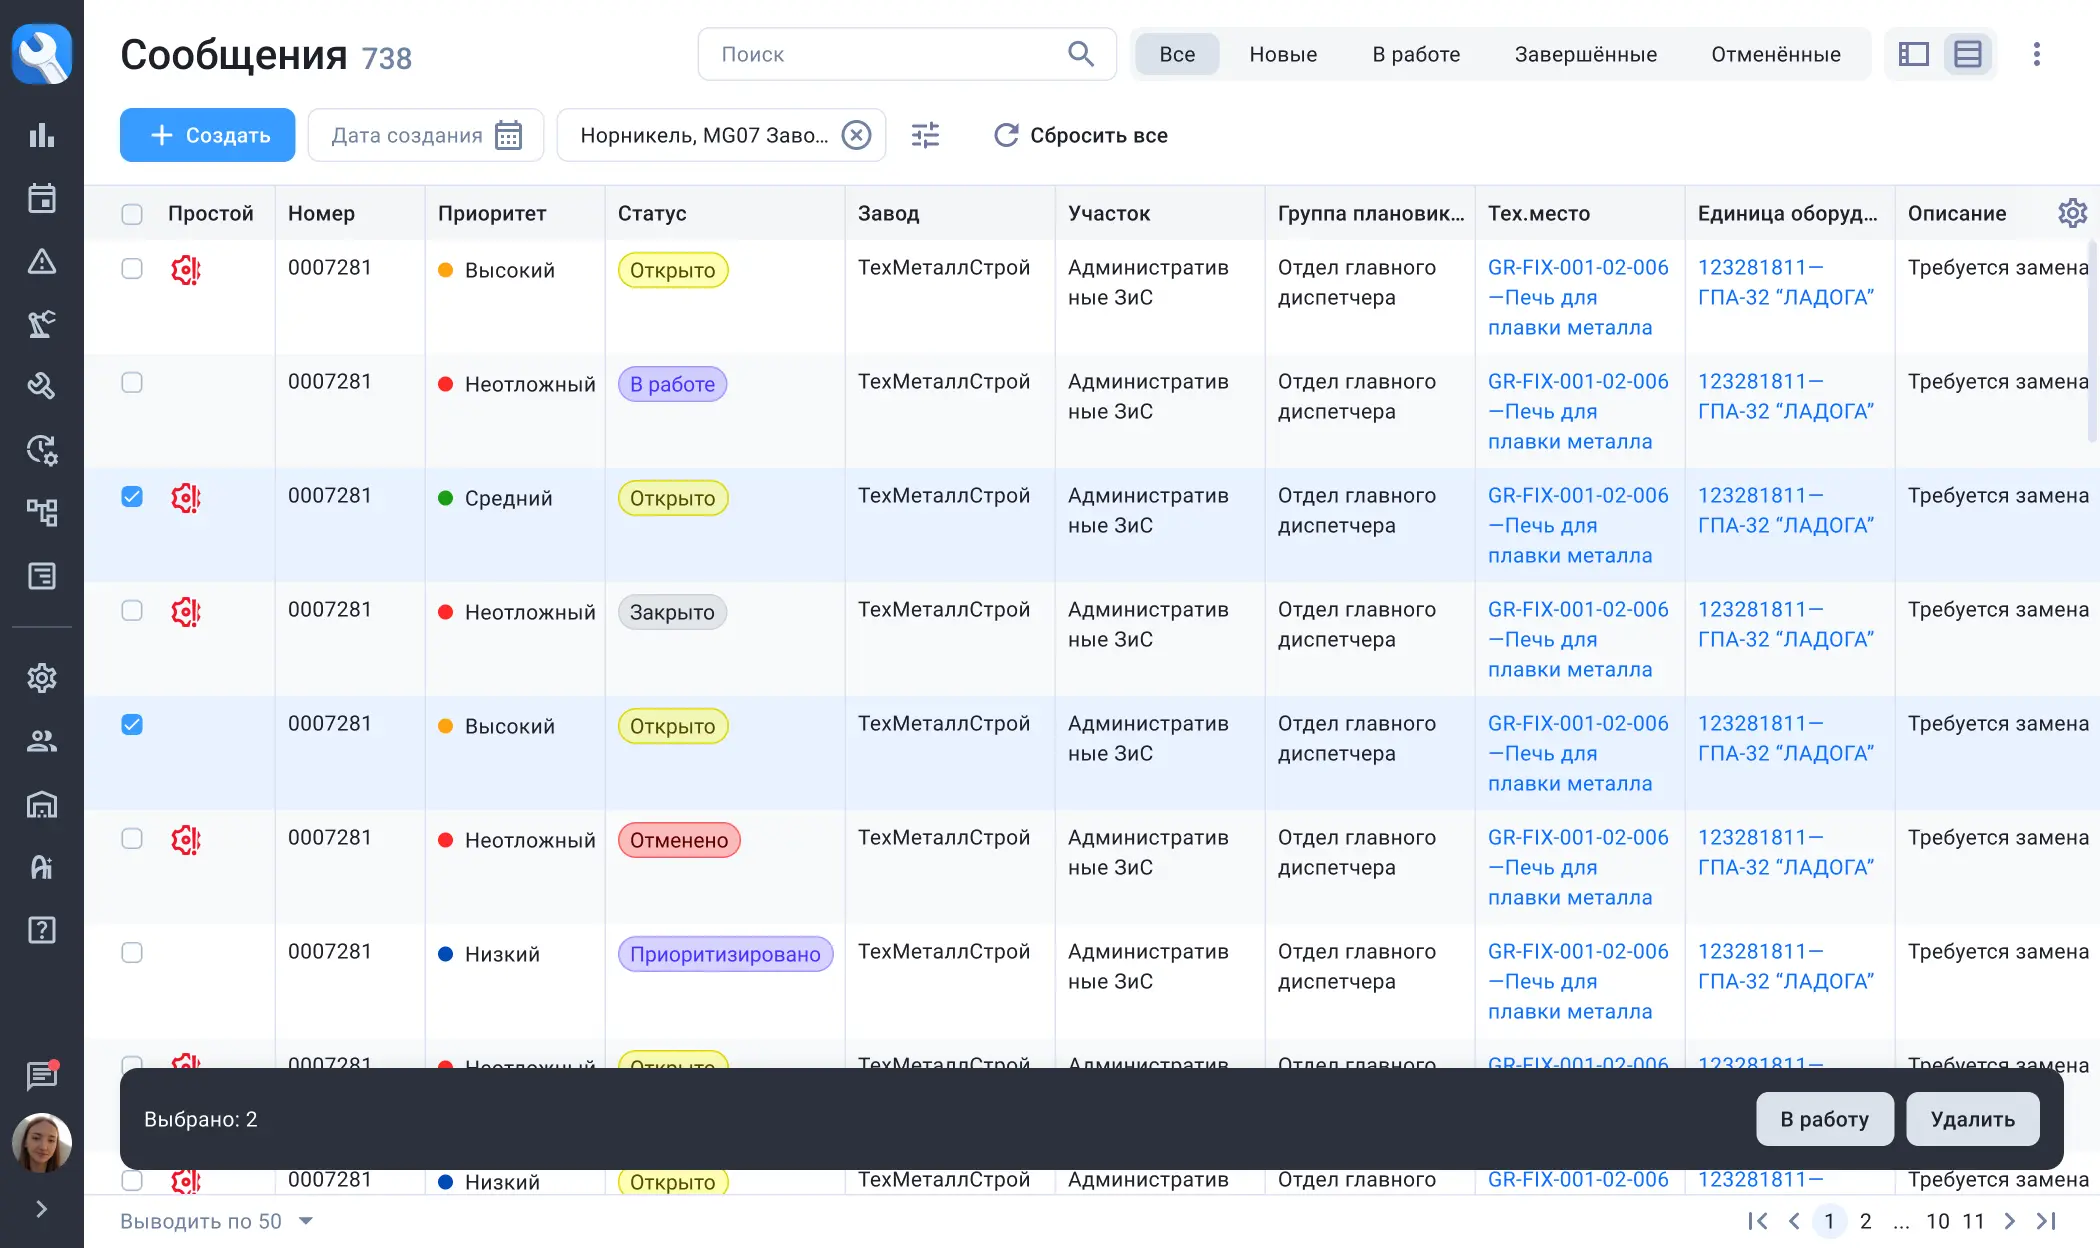Switch to the Новые tab
Image resolution: width=2100 pixels, height=1248 pixels.
click(1283, 54)
